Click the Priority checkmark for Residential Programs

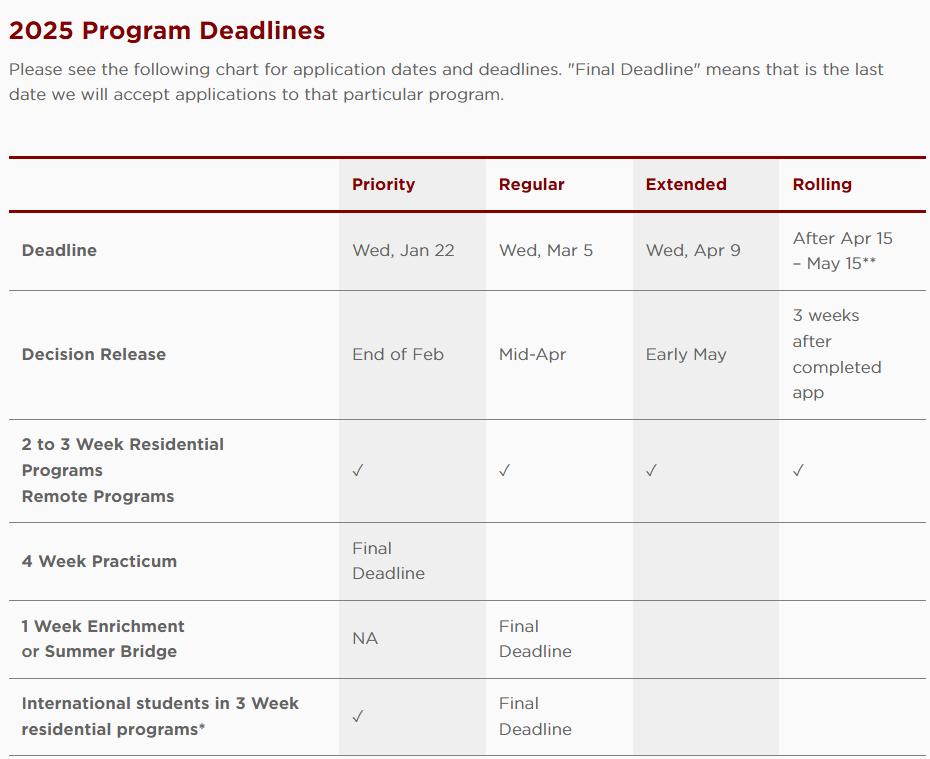point(358,471)
